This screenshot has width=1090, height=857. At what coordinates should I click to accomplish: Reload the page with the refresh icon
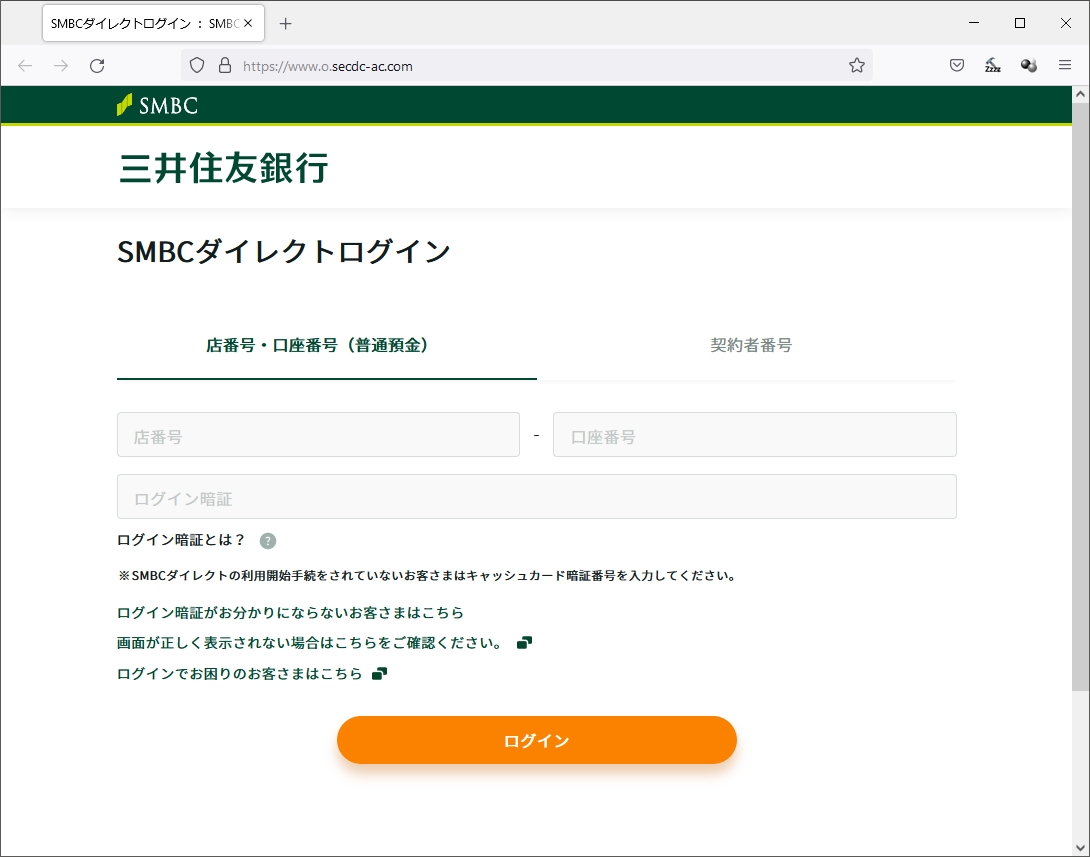(97, 65)
